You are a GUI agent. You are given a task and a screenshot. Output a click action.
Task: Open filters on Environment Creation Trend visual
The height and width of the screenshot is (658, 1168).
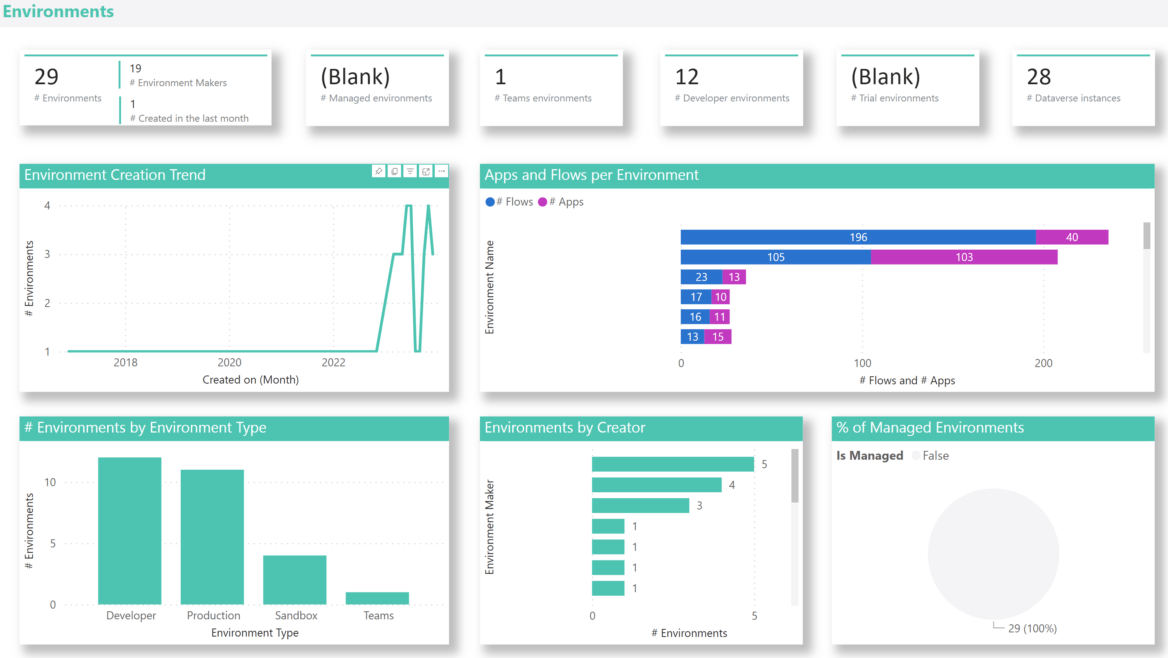410,171
